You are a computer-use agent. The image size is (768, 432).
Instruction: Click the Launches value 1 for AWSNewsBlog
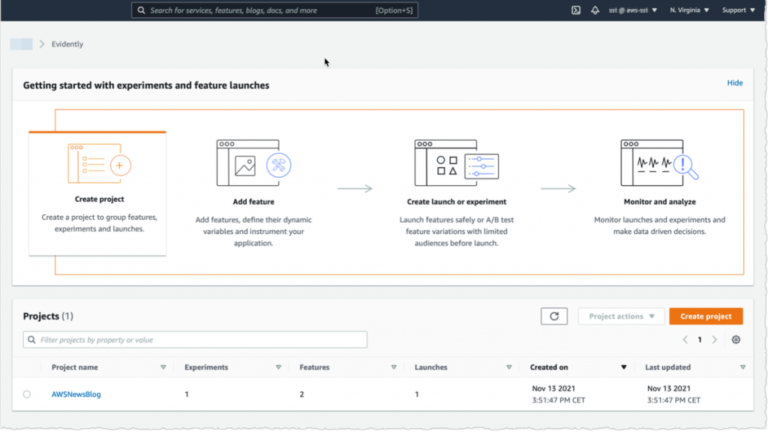[x=417, y=394]
